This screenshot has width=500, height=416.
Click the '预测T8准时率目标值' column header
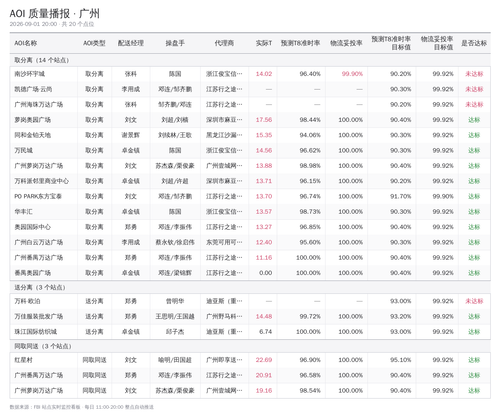391,43
